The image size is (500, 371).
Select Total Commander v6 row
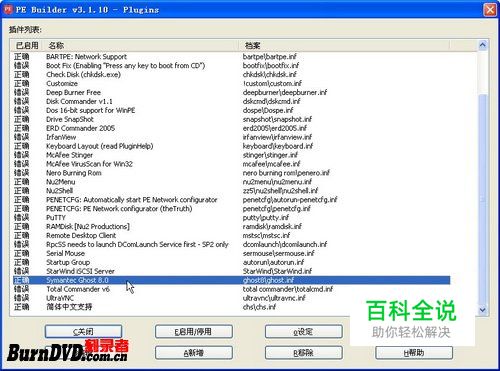point(232,289)
